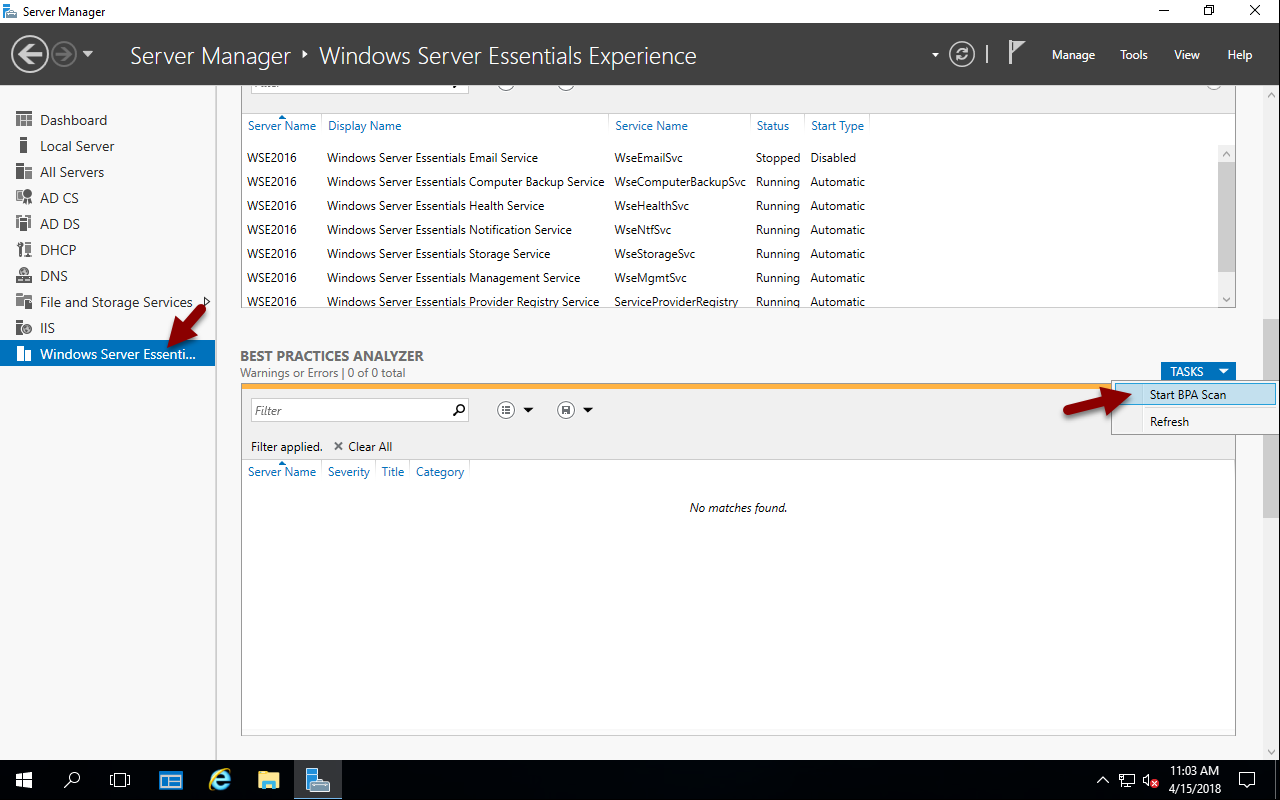This screenshot has height=800, width=1280.
Task: Sort services by Service Name column
Action: point(651,126)
